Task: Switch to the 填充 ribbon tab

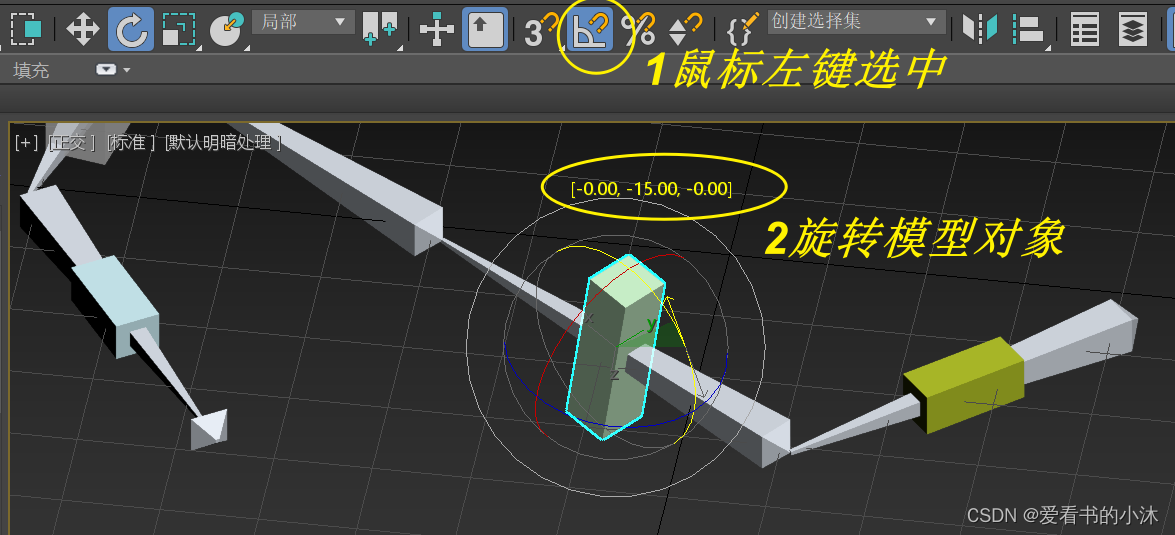Action: coord(31,70)
